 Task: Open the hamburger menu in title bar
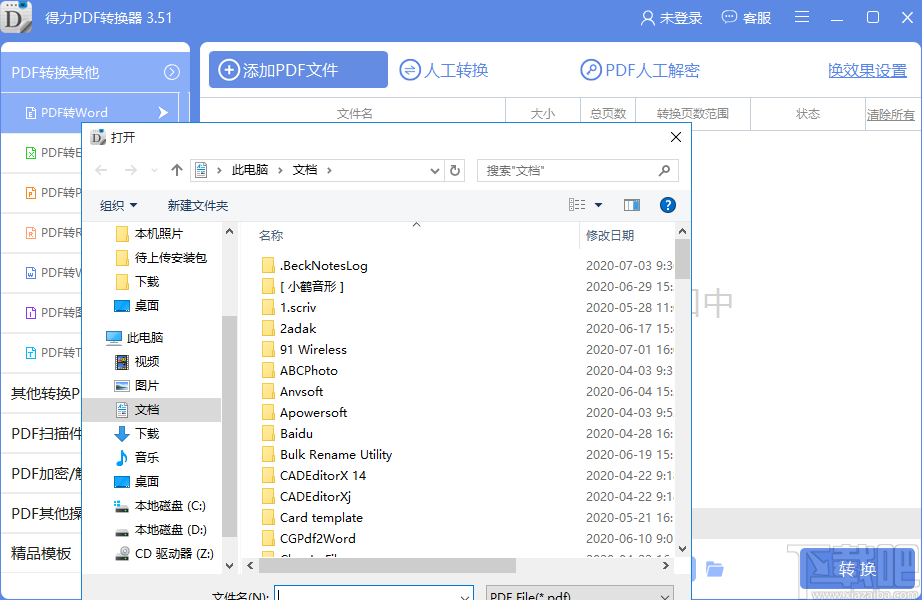[x=799, y=18]
